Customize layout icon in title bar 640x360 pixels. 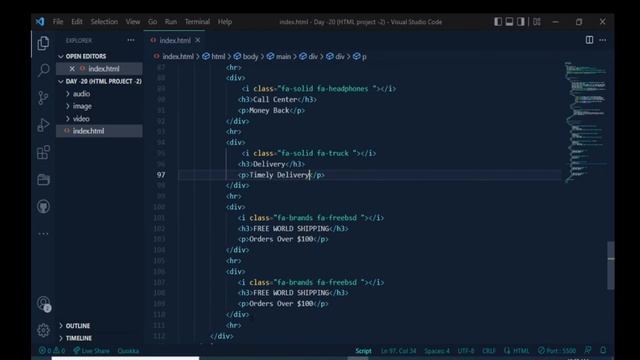537,22
